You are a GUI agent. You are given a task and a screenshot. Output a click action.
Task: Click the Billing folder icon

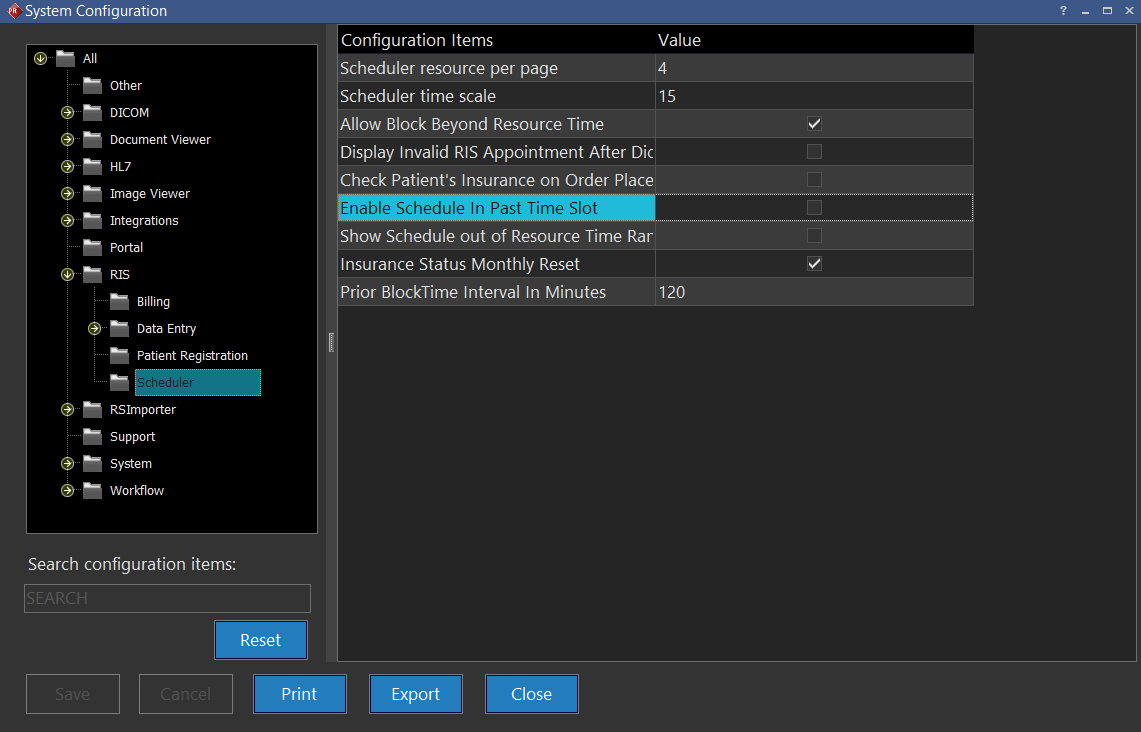(x=119, y=301)
